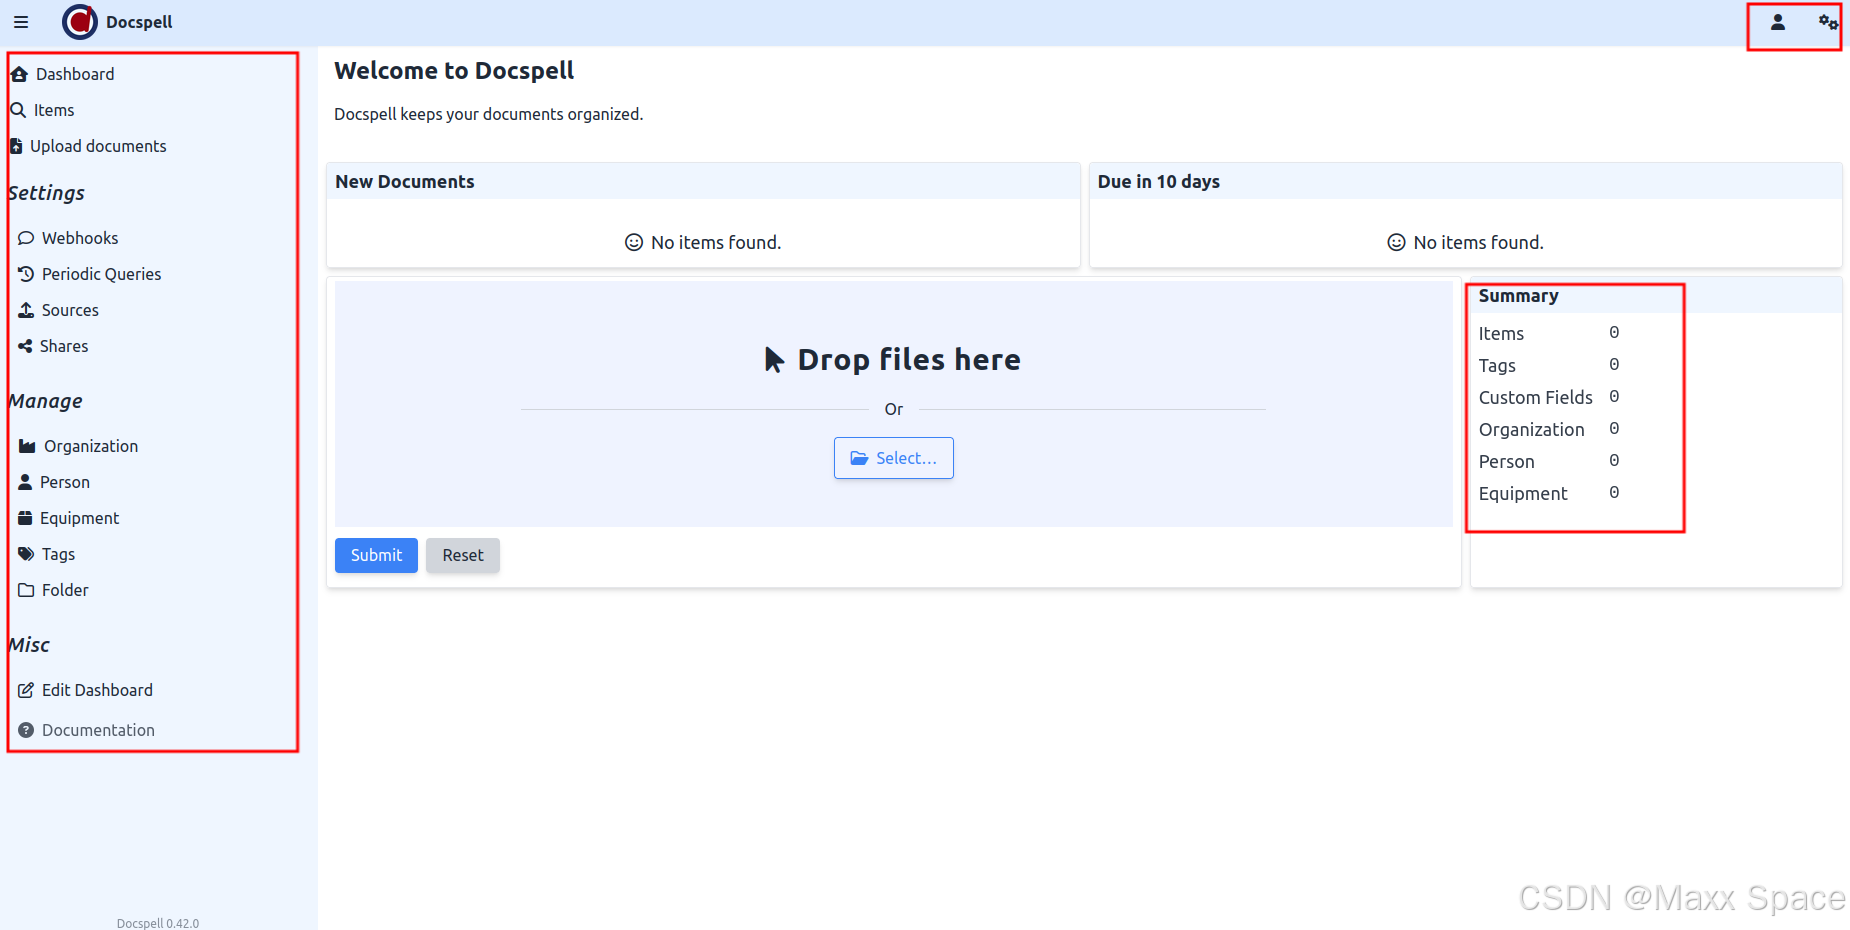Click the Items magnifier icon
This screenshot has height=930, width=1850.
[x=17, y=110]
